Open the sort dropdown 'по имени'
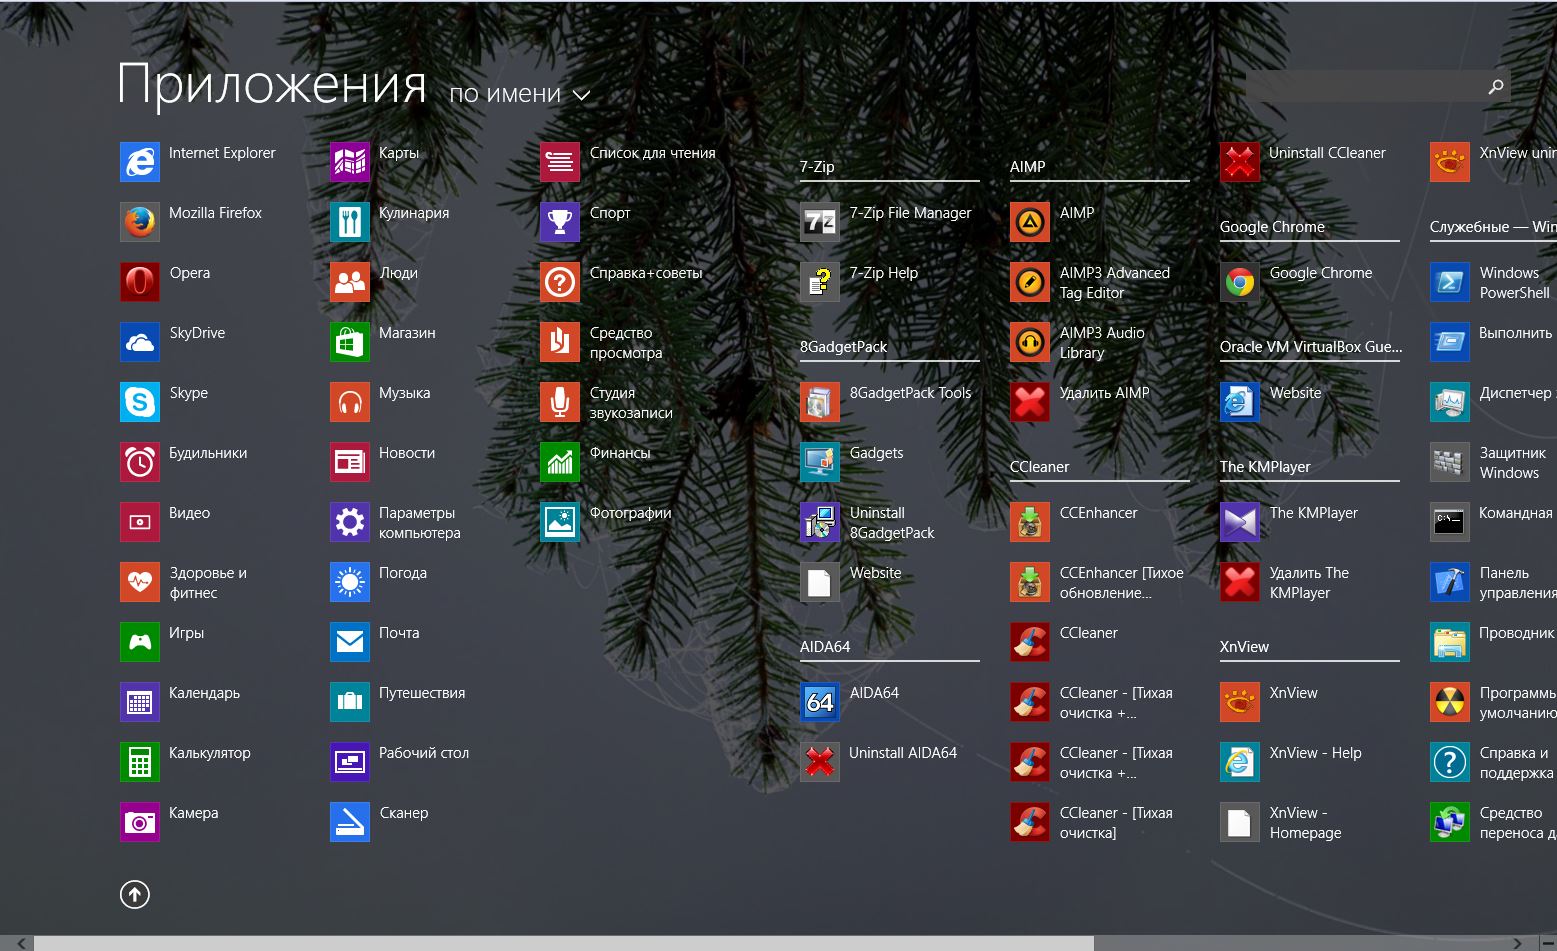The image size is (1557, 951). (x=520, y=94)
